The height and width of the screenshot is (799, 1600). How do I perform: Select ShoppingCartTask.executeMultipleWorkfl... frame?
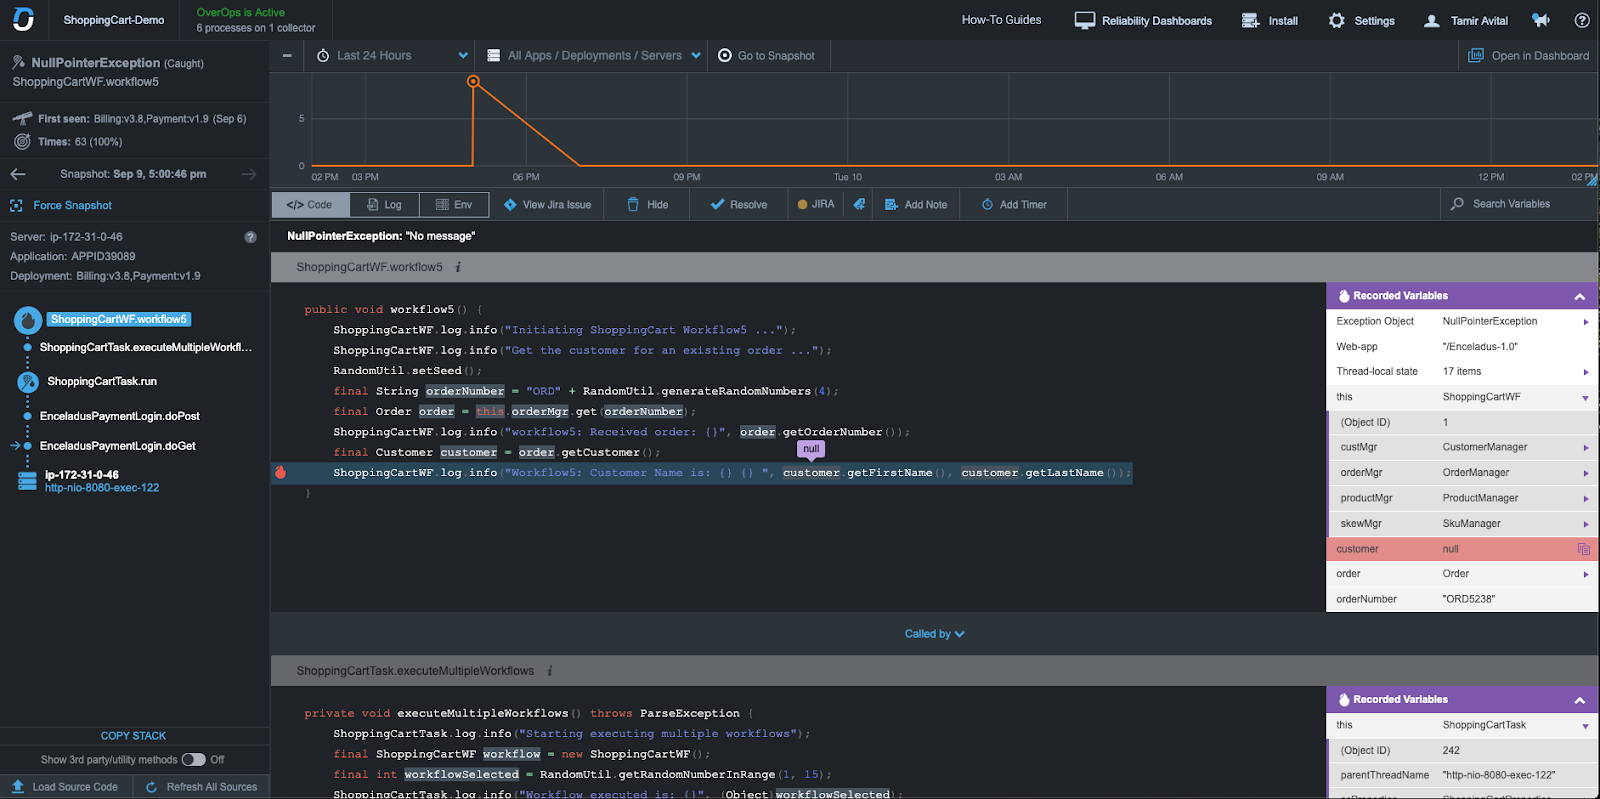coord(146,348)
